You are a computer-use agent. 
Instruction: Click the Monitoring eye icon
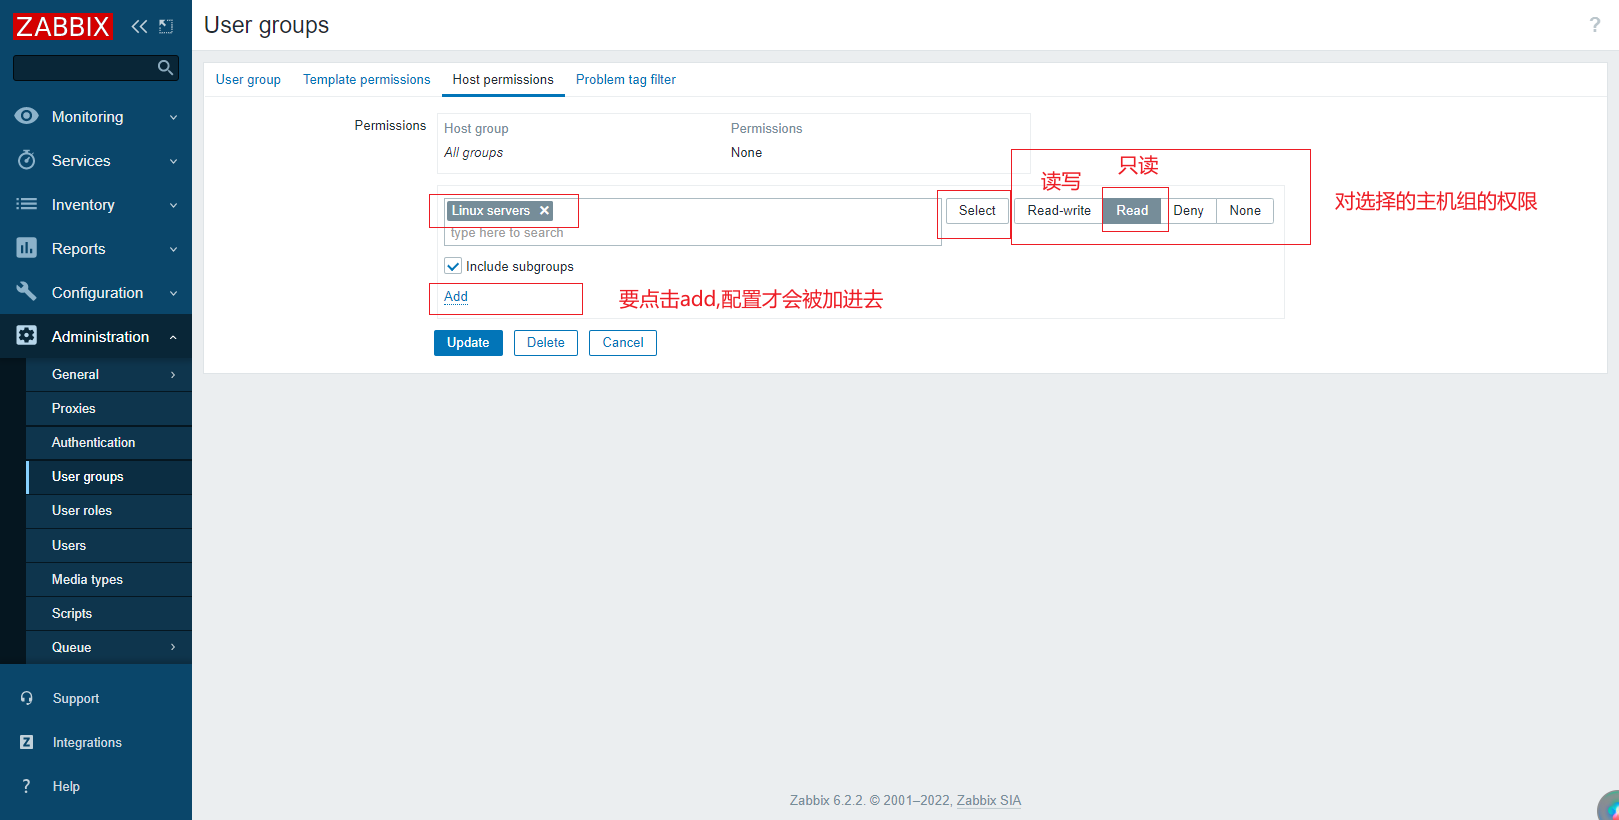27,116
